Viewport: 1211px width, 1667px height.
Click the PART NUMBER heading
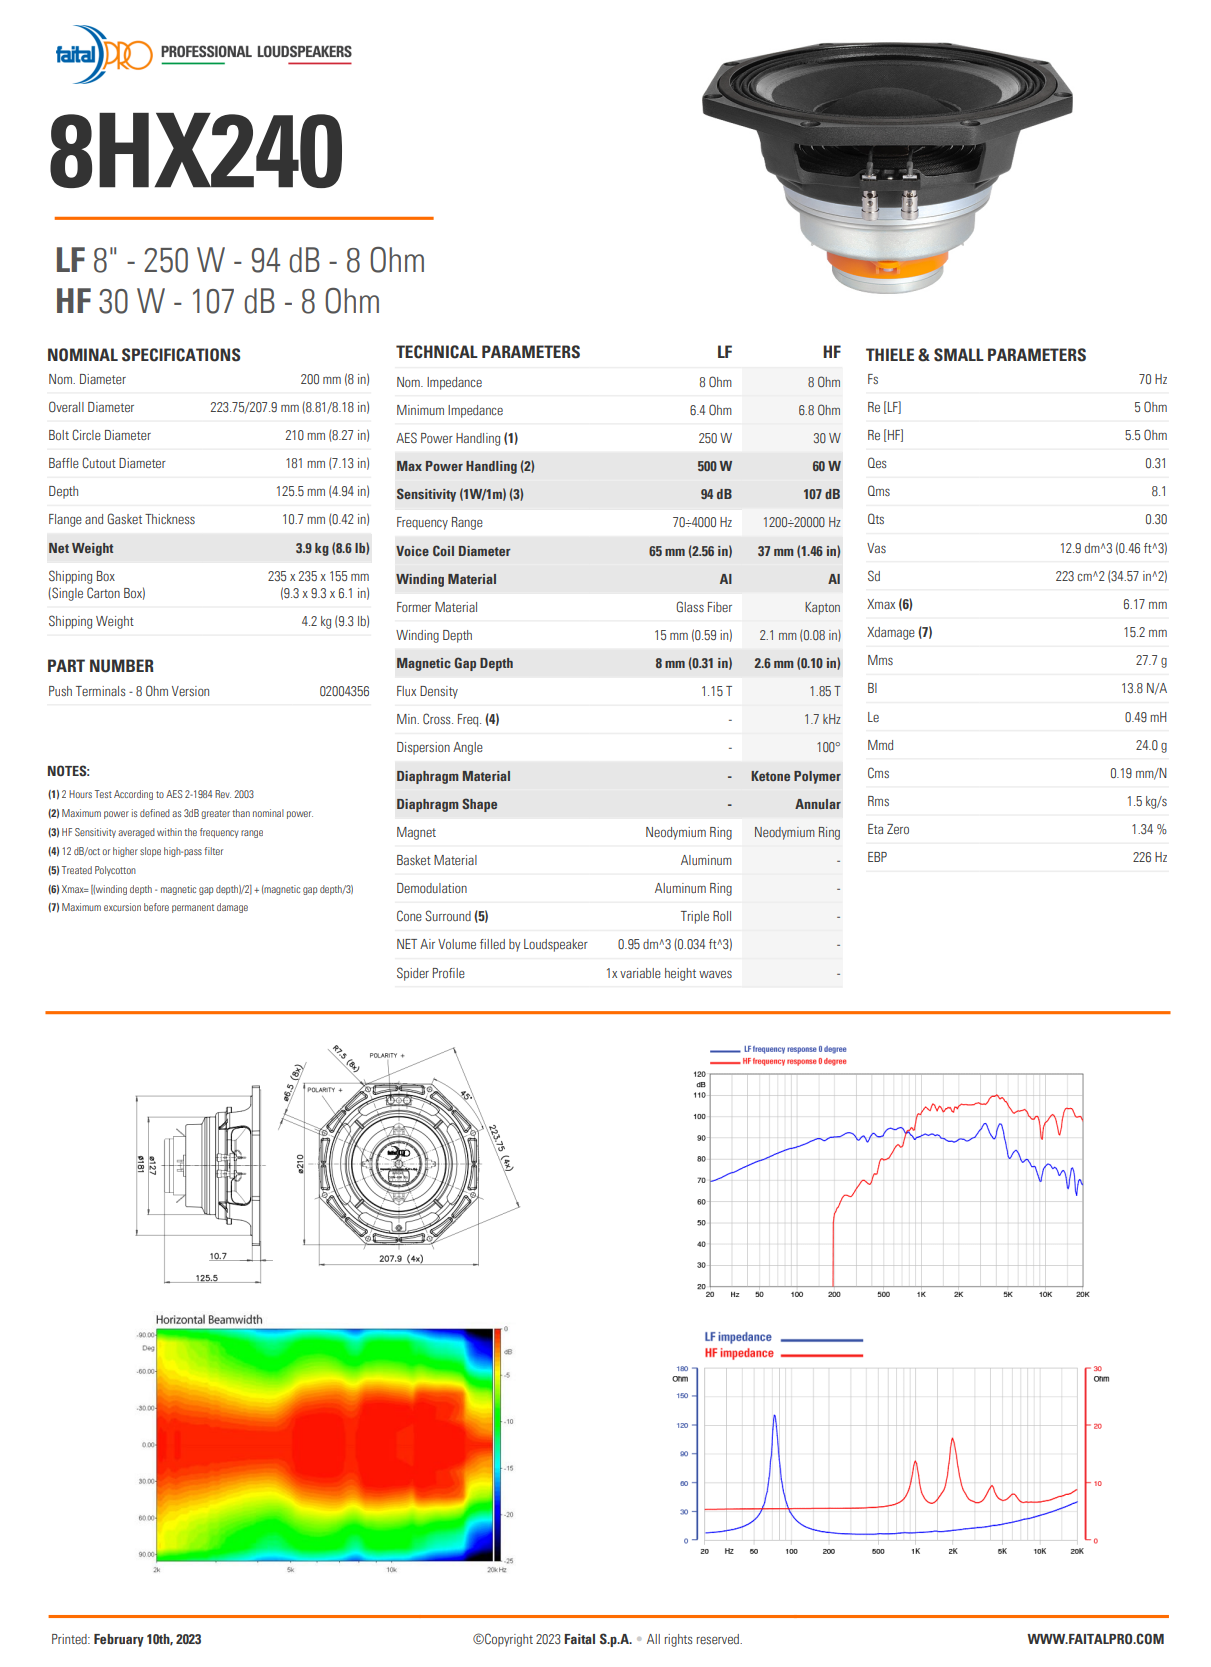click(x=101, y=666)
